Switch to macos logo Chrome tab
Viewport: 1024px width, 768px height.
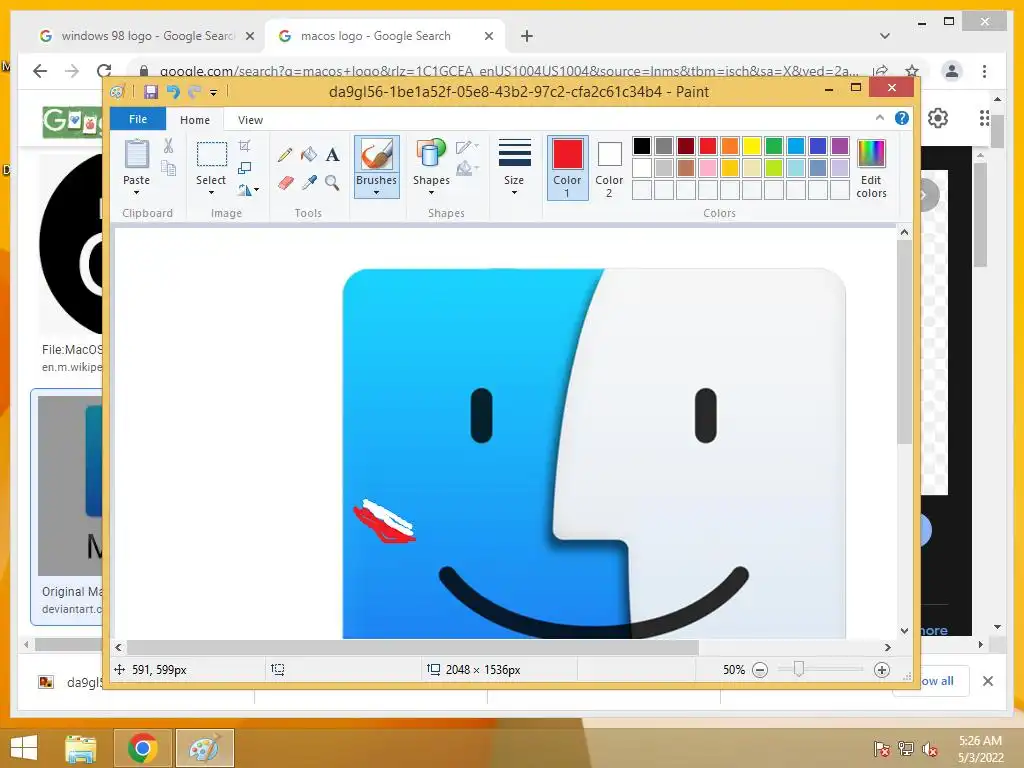click(385, 36)
